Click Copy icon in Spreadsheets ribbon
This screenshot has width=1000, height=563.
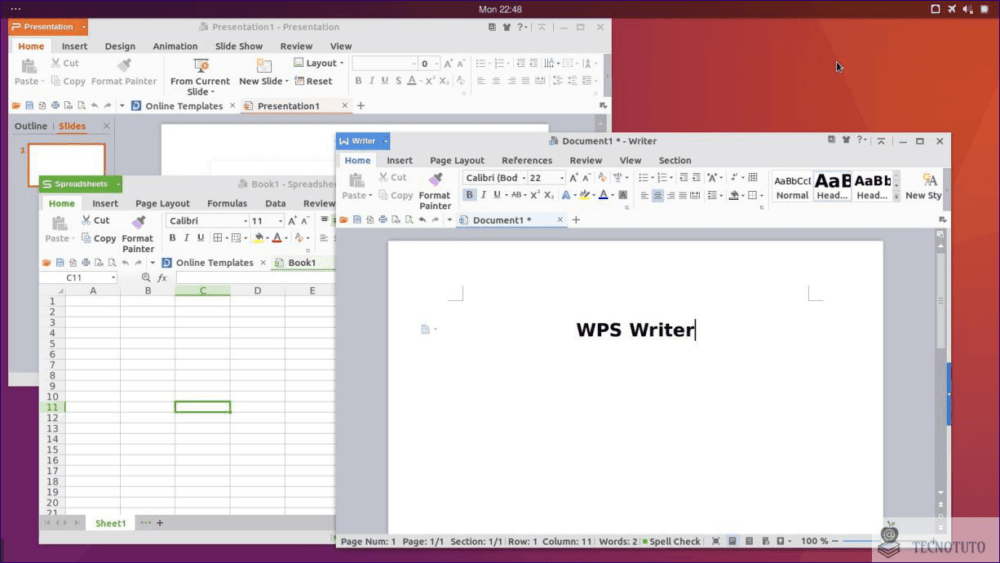pos(86,238)
